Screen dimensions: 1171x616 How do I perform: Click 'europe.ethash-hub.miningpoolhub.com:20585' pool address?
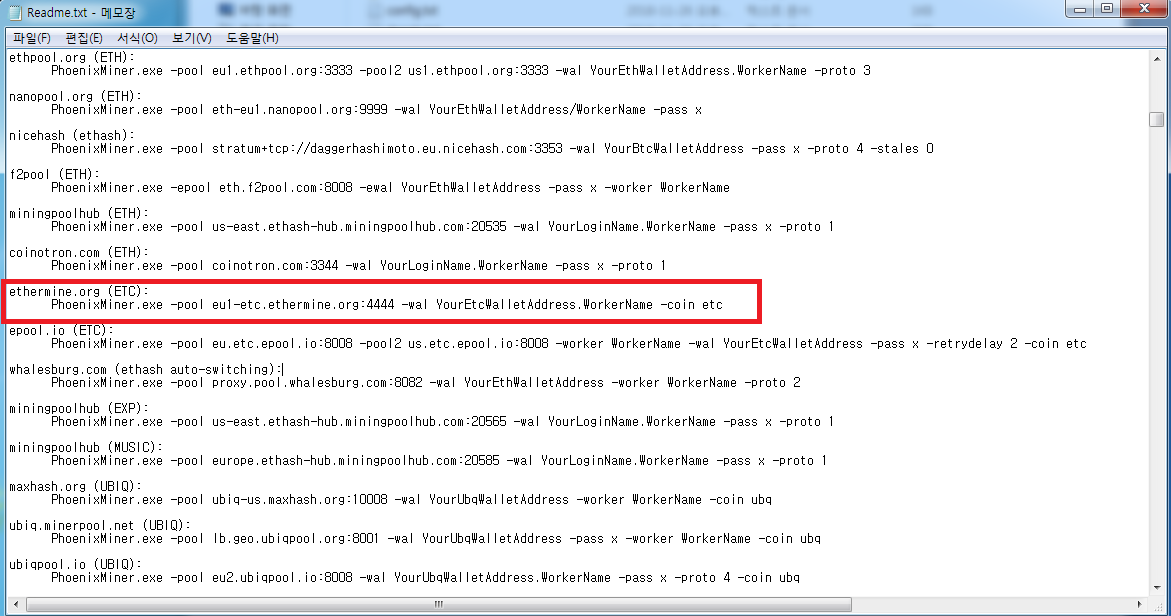click(355, 461)
